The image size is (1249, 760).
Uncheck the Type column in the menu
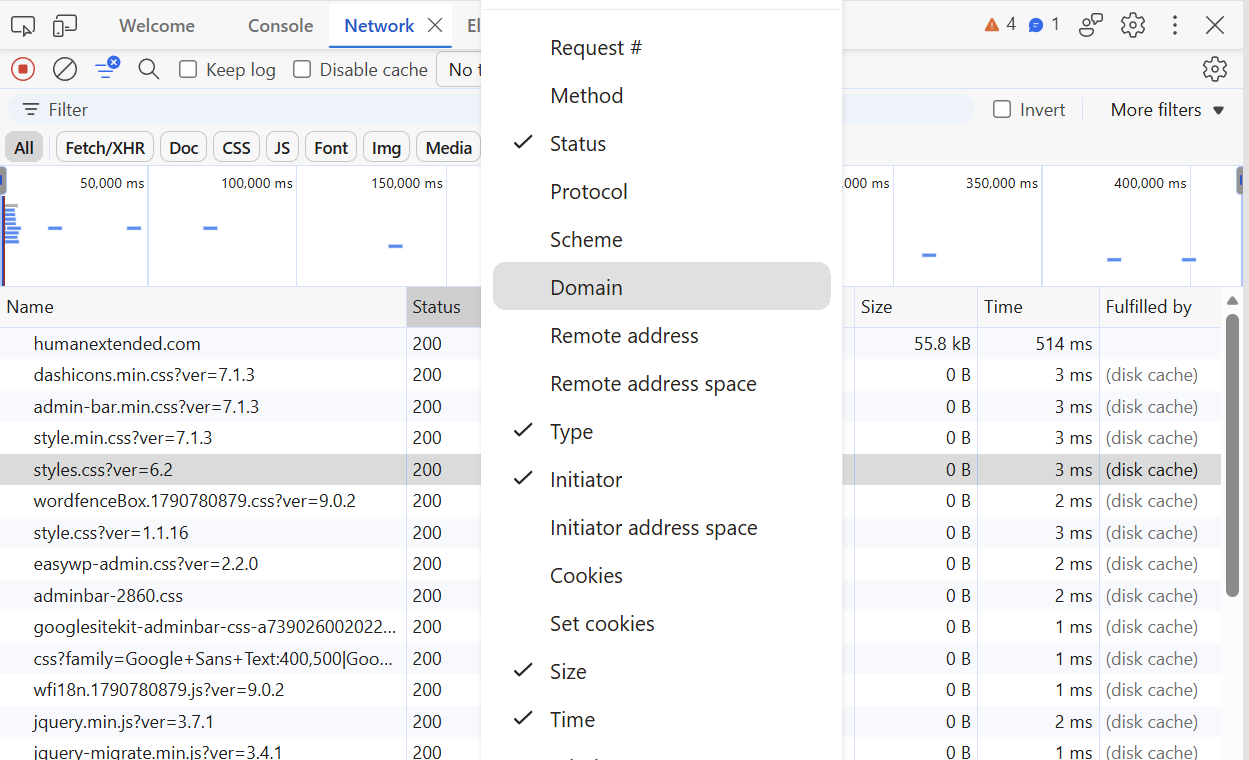pos(662,431)
